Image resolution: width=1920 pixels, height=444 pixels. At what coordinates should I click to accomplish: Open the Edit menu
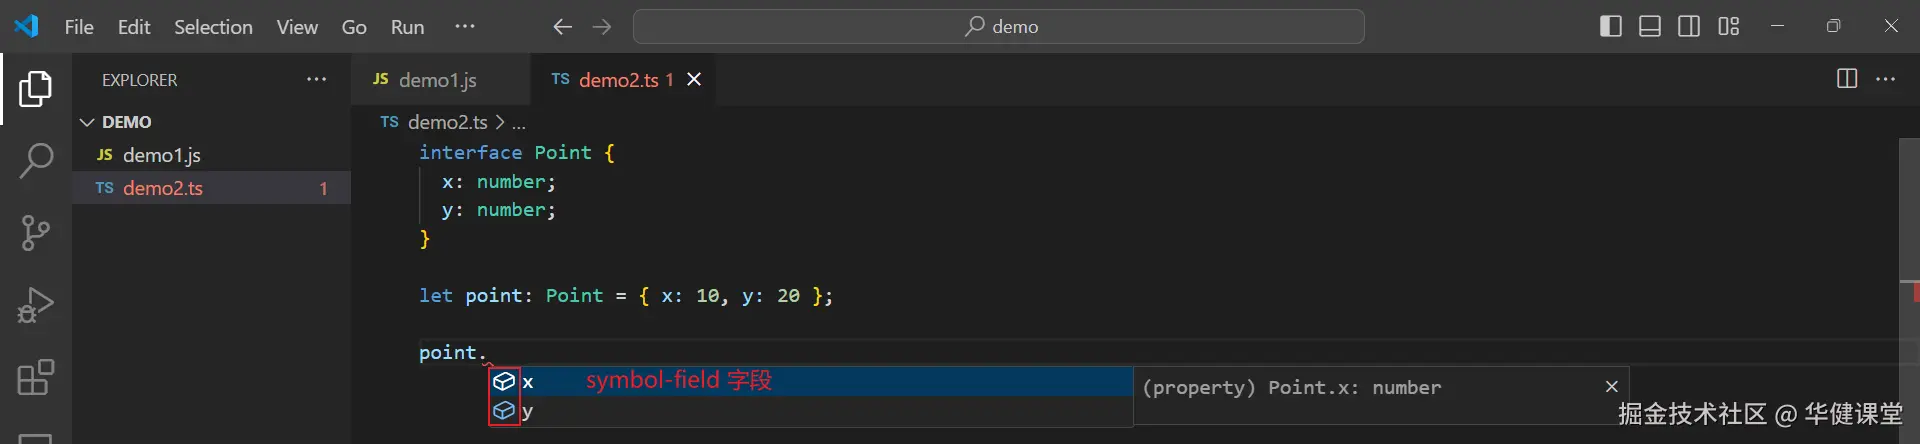pyautogui.click(x=134, y=27)
